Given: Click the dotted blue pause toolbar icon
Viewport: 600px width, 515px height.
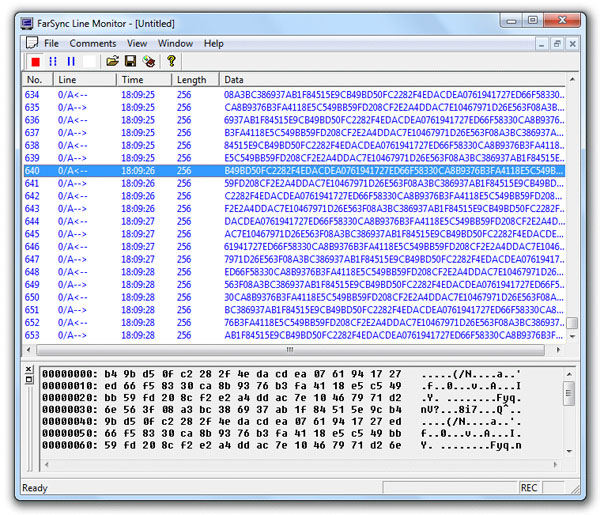Looking at the screenshot, I should point(53,62).
